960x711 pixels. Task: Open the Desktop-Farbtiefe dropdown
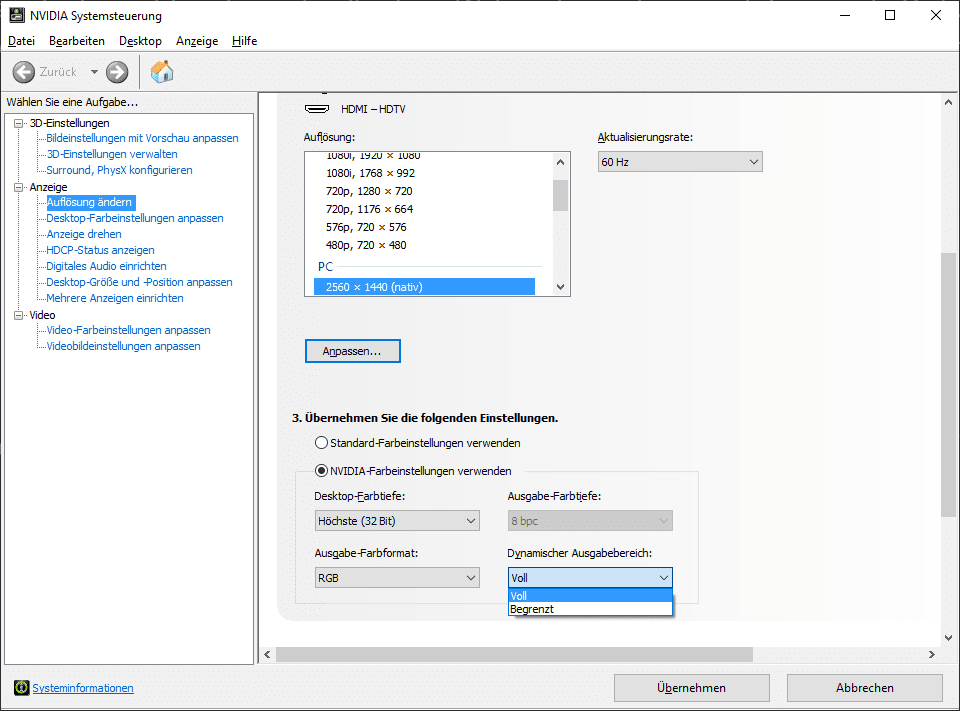(397, 521)
